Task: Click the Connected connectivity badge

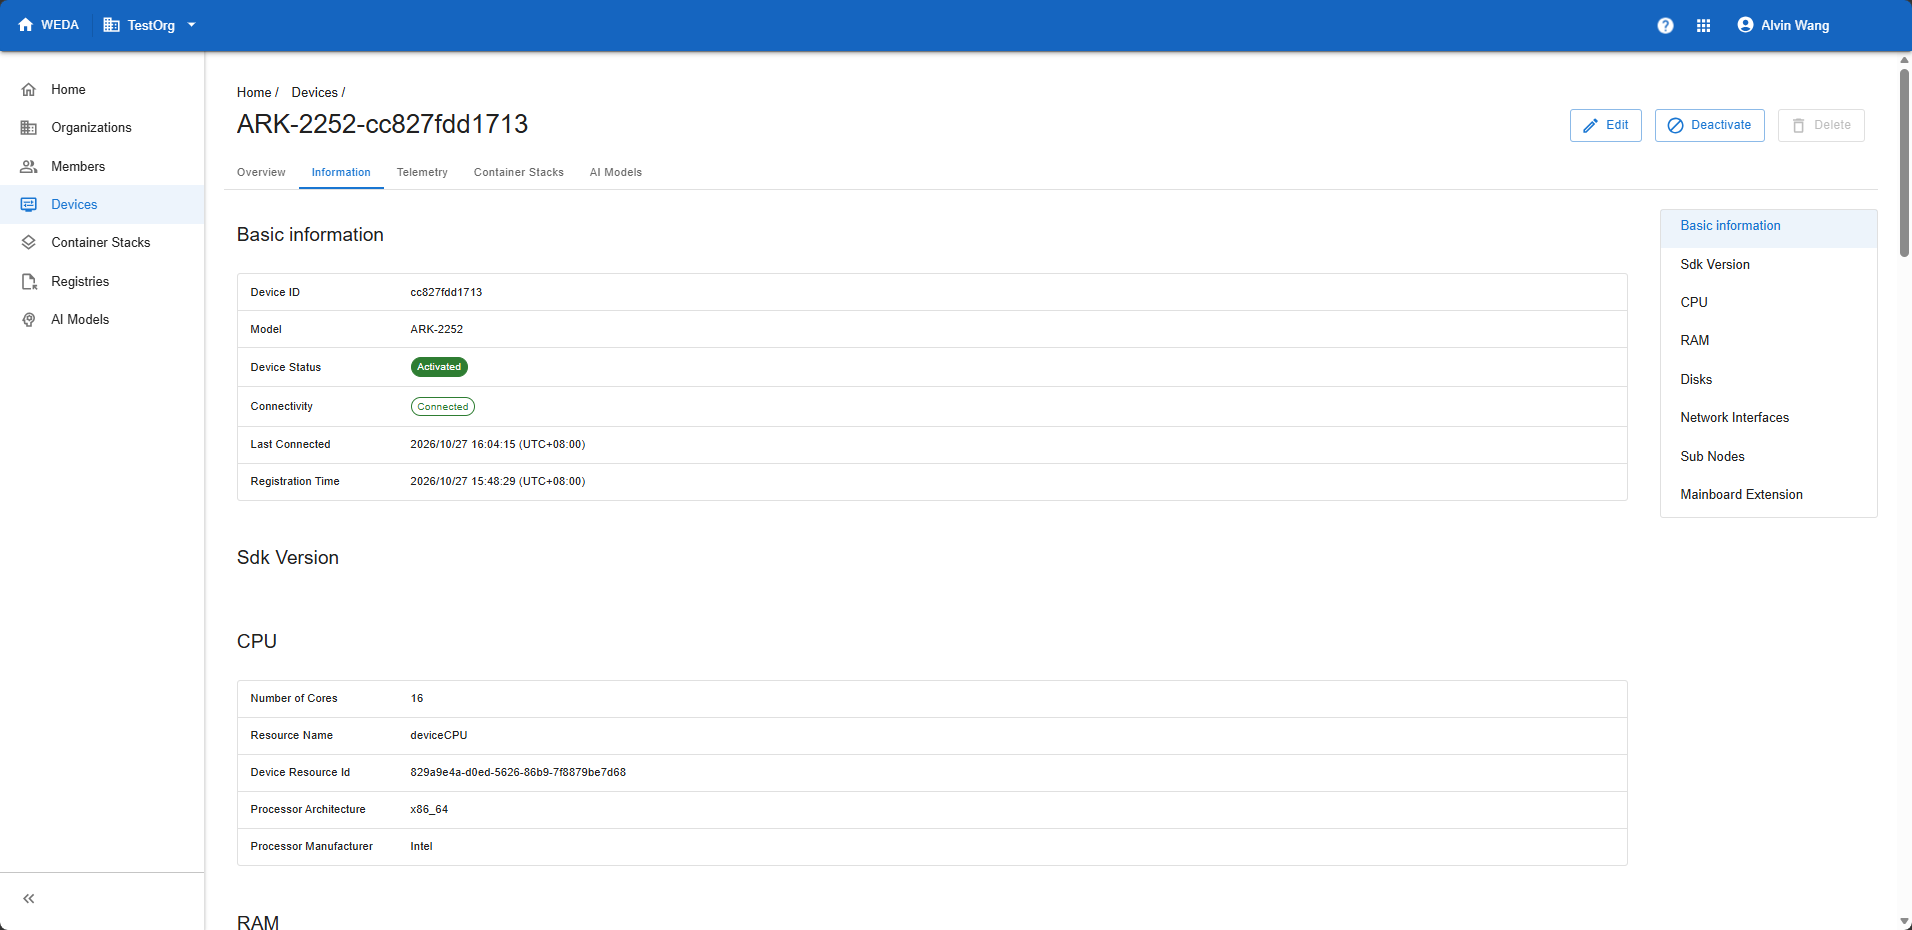Action: (443, 407)
